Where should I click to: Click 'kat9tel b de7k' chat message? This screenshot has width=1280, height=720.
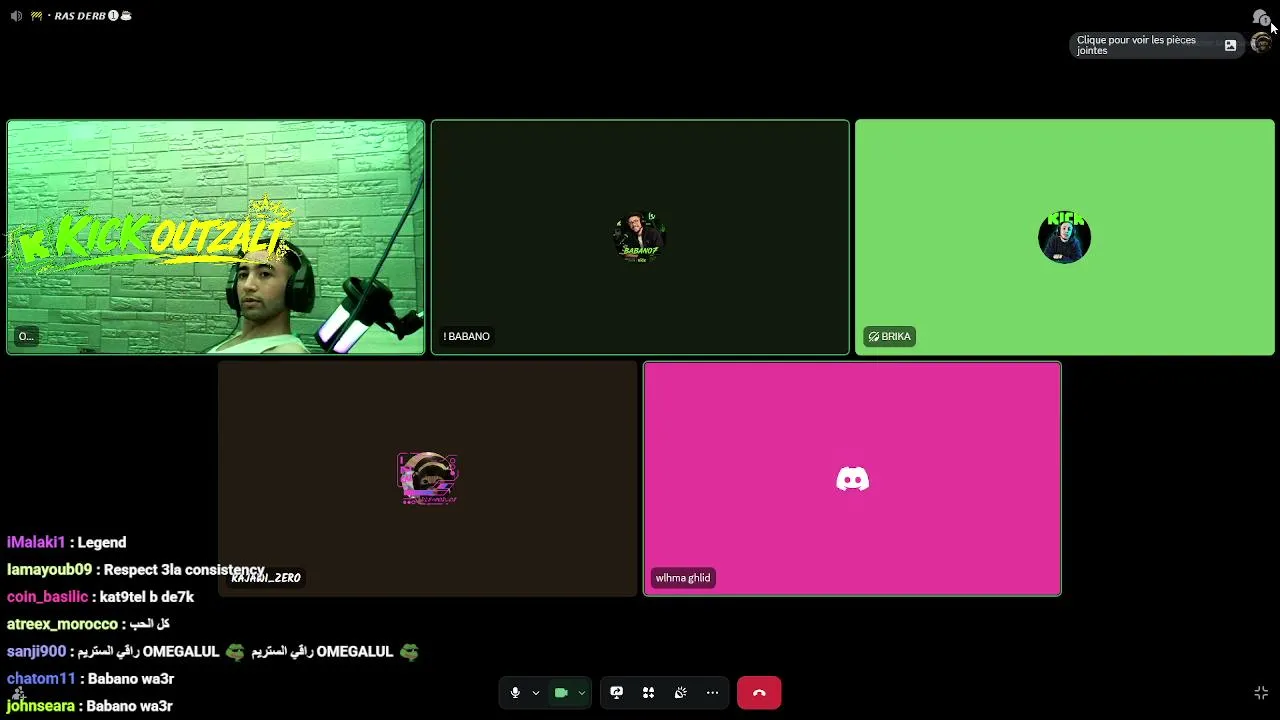pos(147,596)
